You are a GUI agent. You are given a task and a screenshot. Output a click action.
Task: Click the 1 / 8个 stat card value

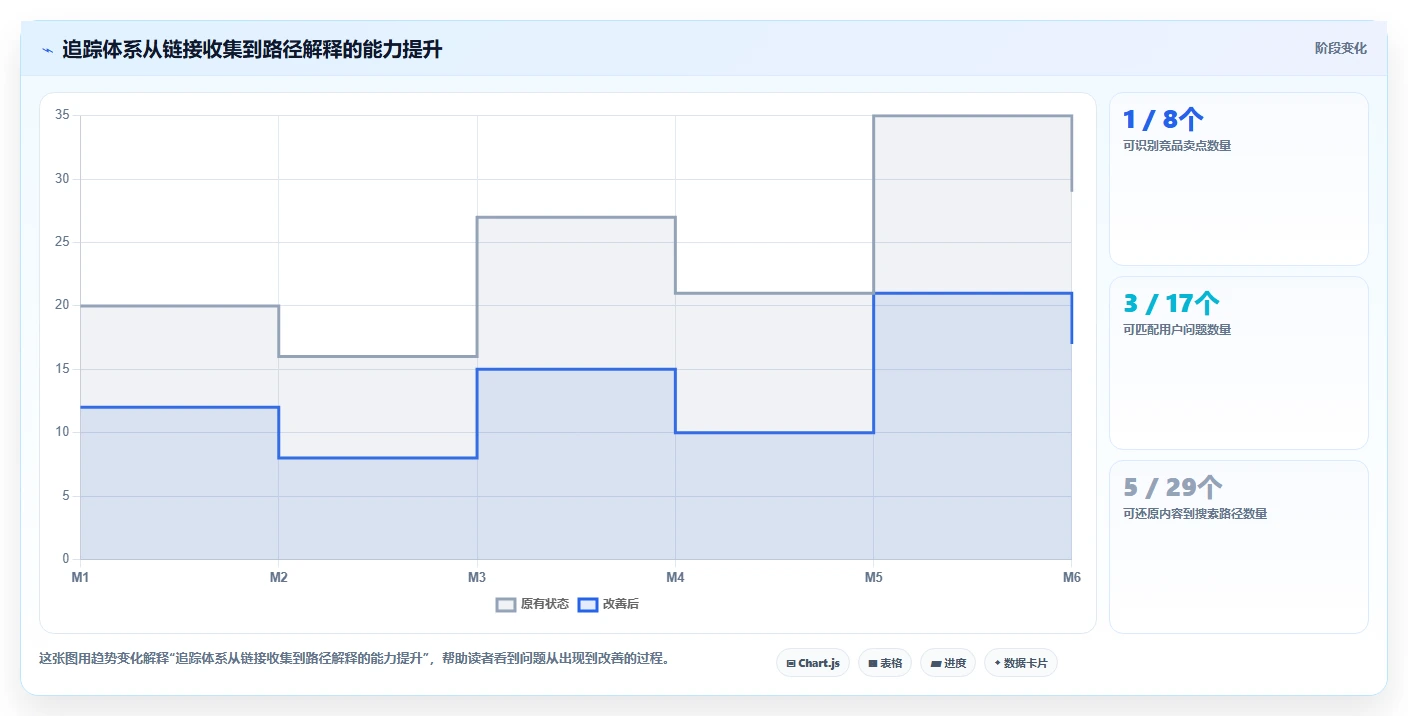(x=1164, y=120)
